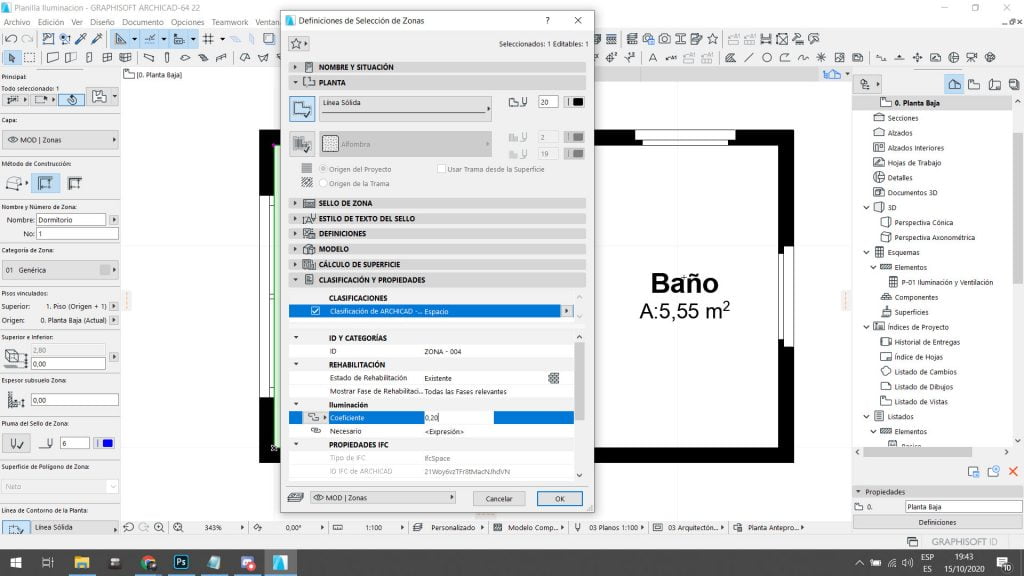This screenshot has height=576, width=1024.
Task: Click the Cancelar button
Action: click(x=499, y=498)
